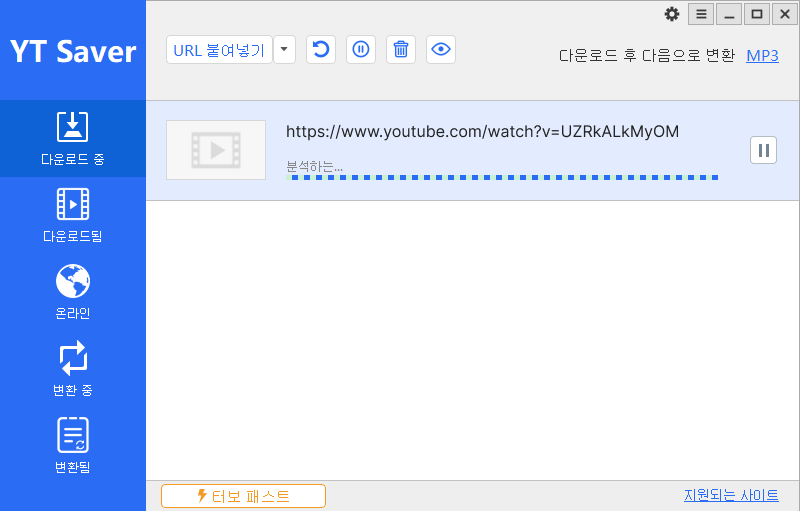Click the dotted analyzing progress bar
This screenshot has width=800, height=511.
(x=502, y=177)
